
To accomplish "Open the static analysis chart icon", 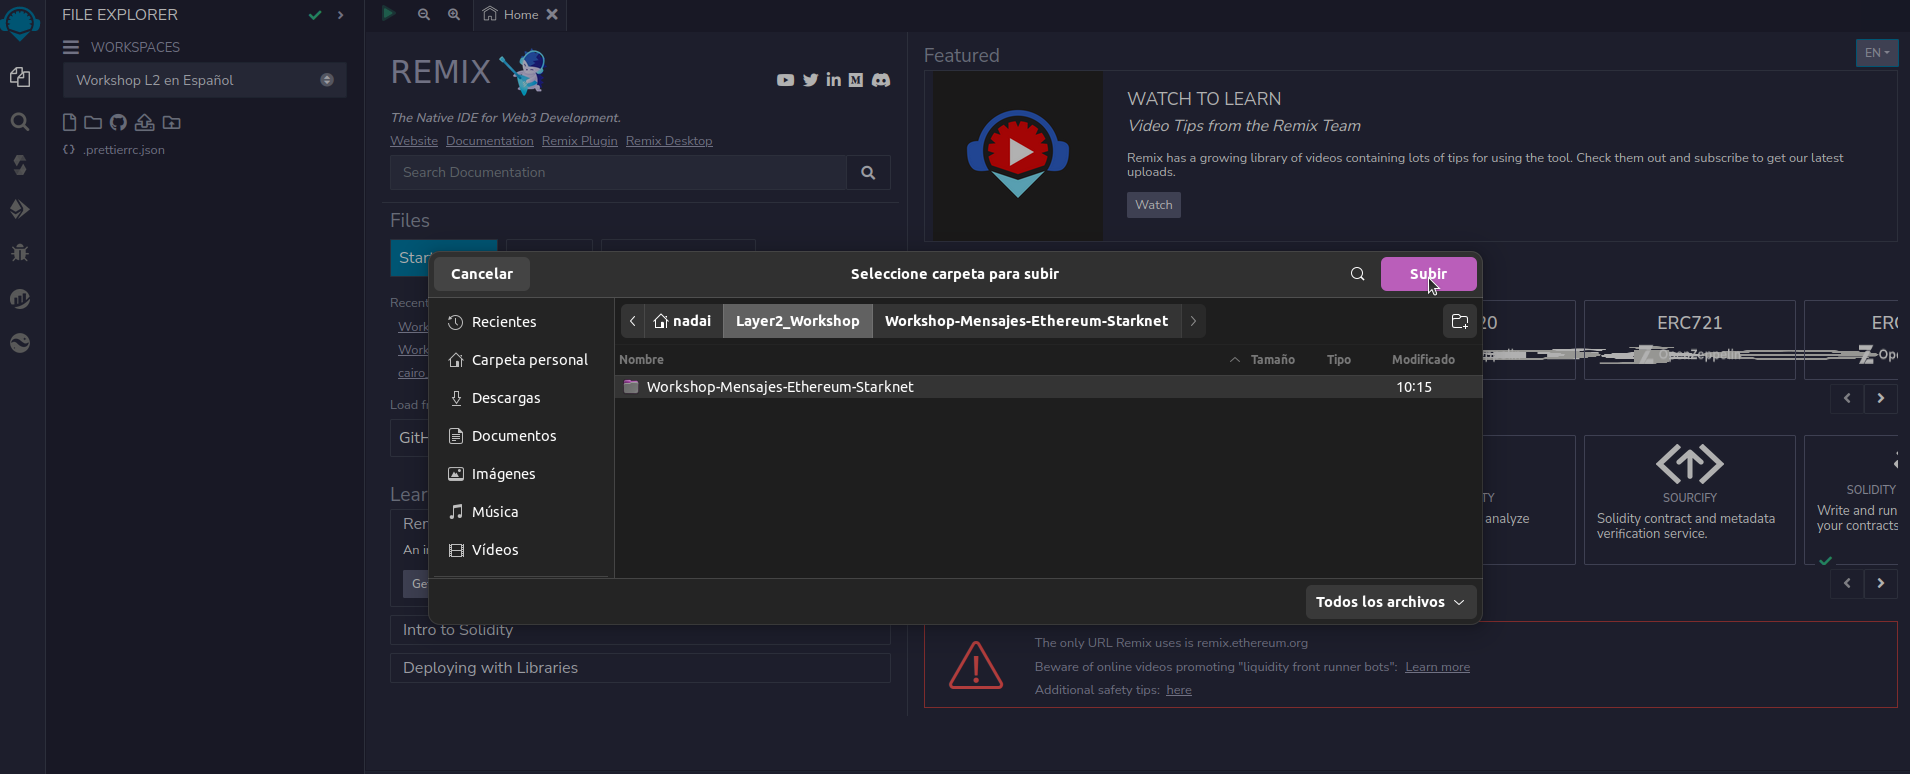I will click(20, 298).
